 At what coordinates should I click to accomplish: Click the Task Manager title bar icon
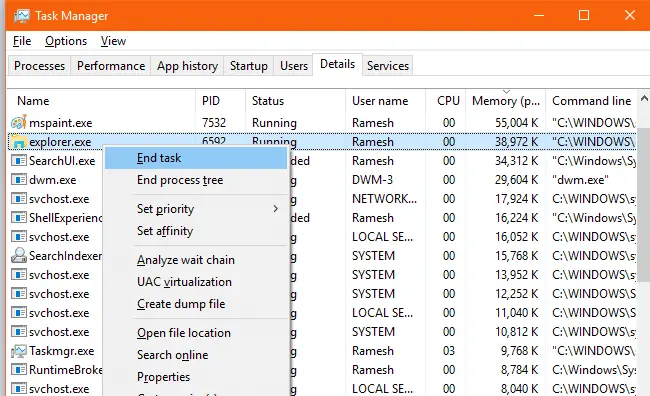22,16
